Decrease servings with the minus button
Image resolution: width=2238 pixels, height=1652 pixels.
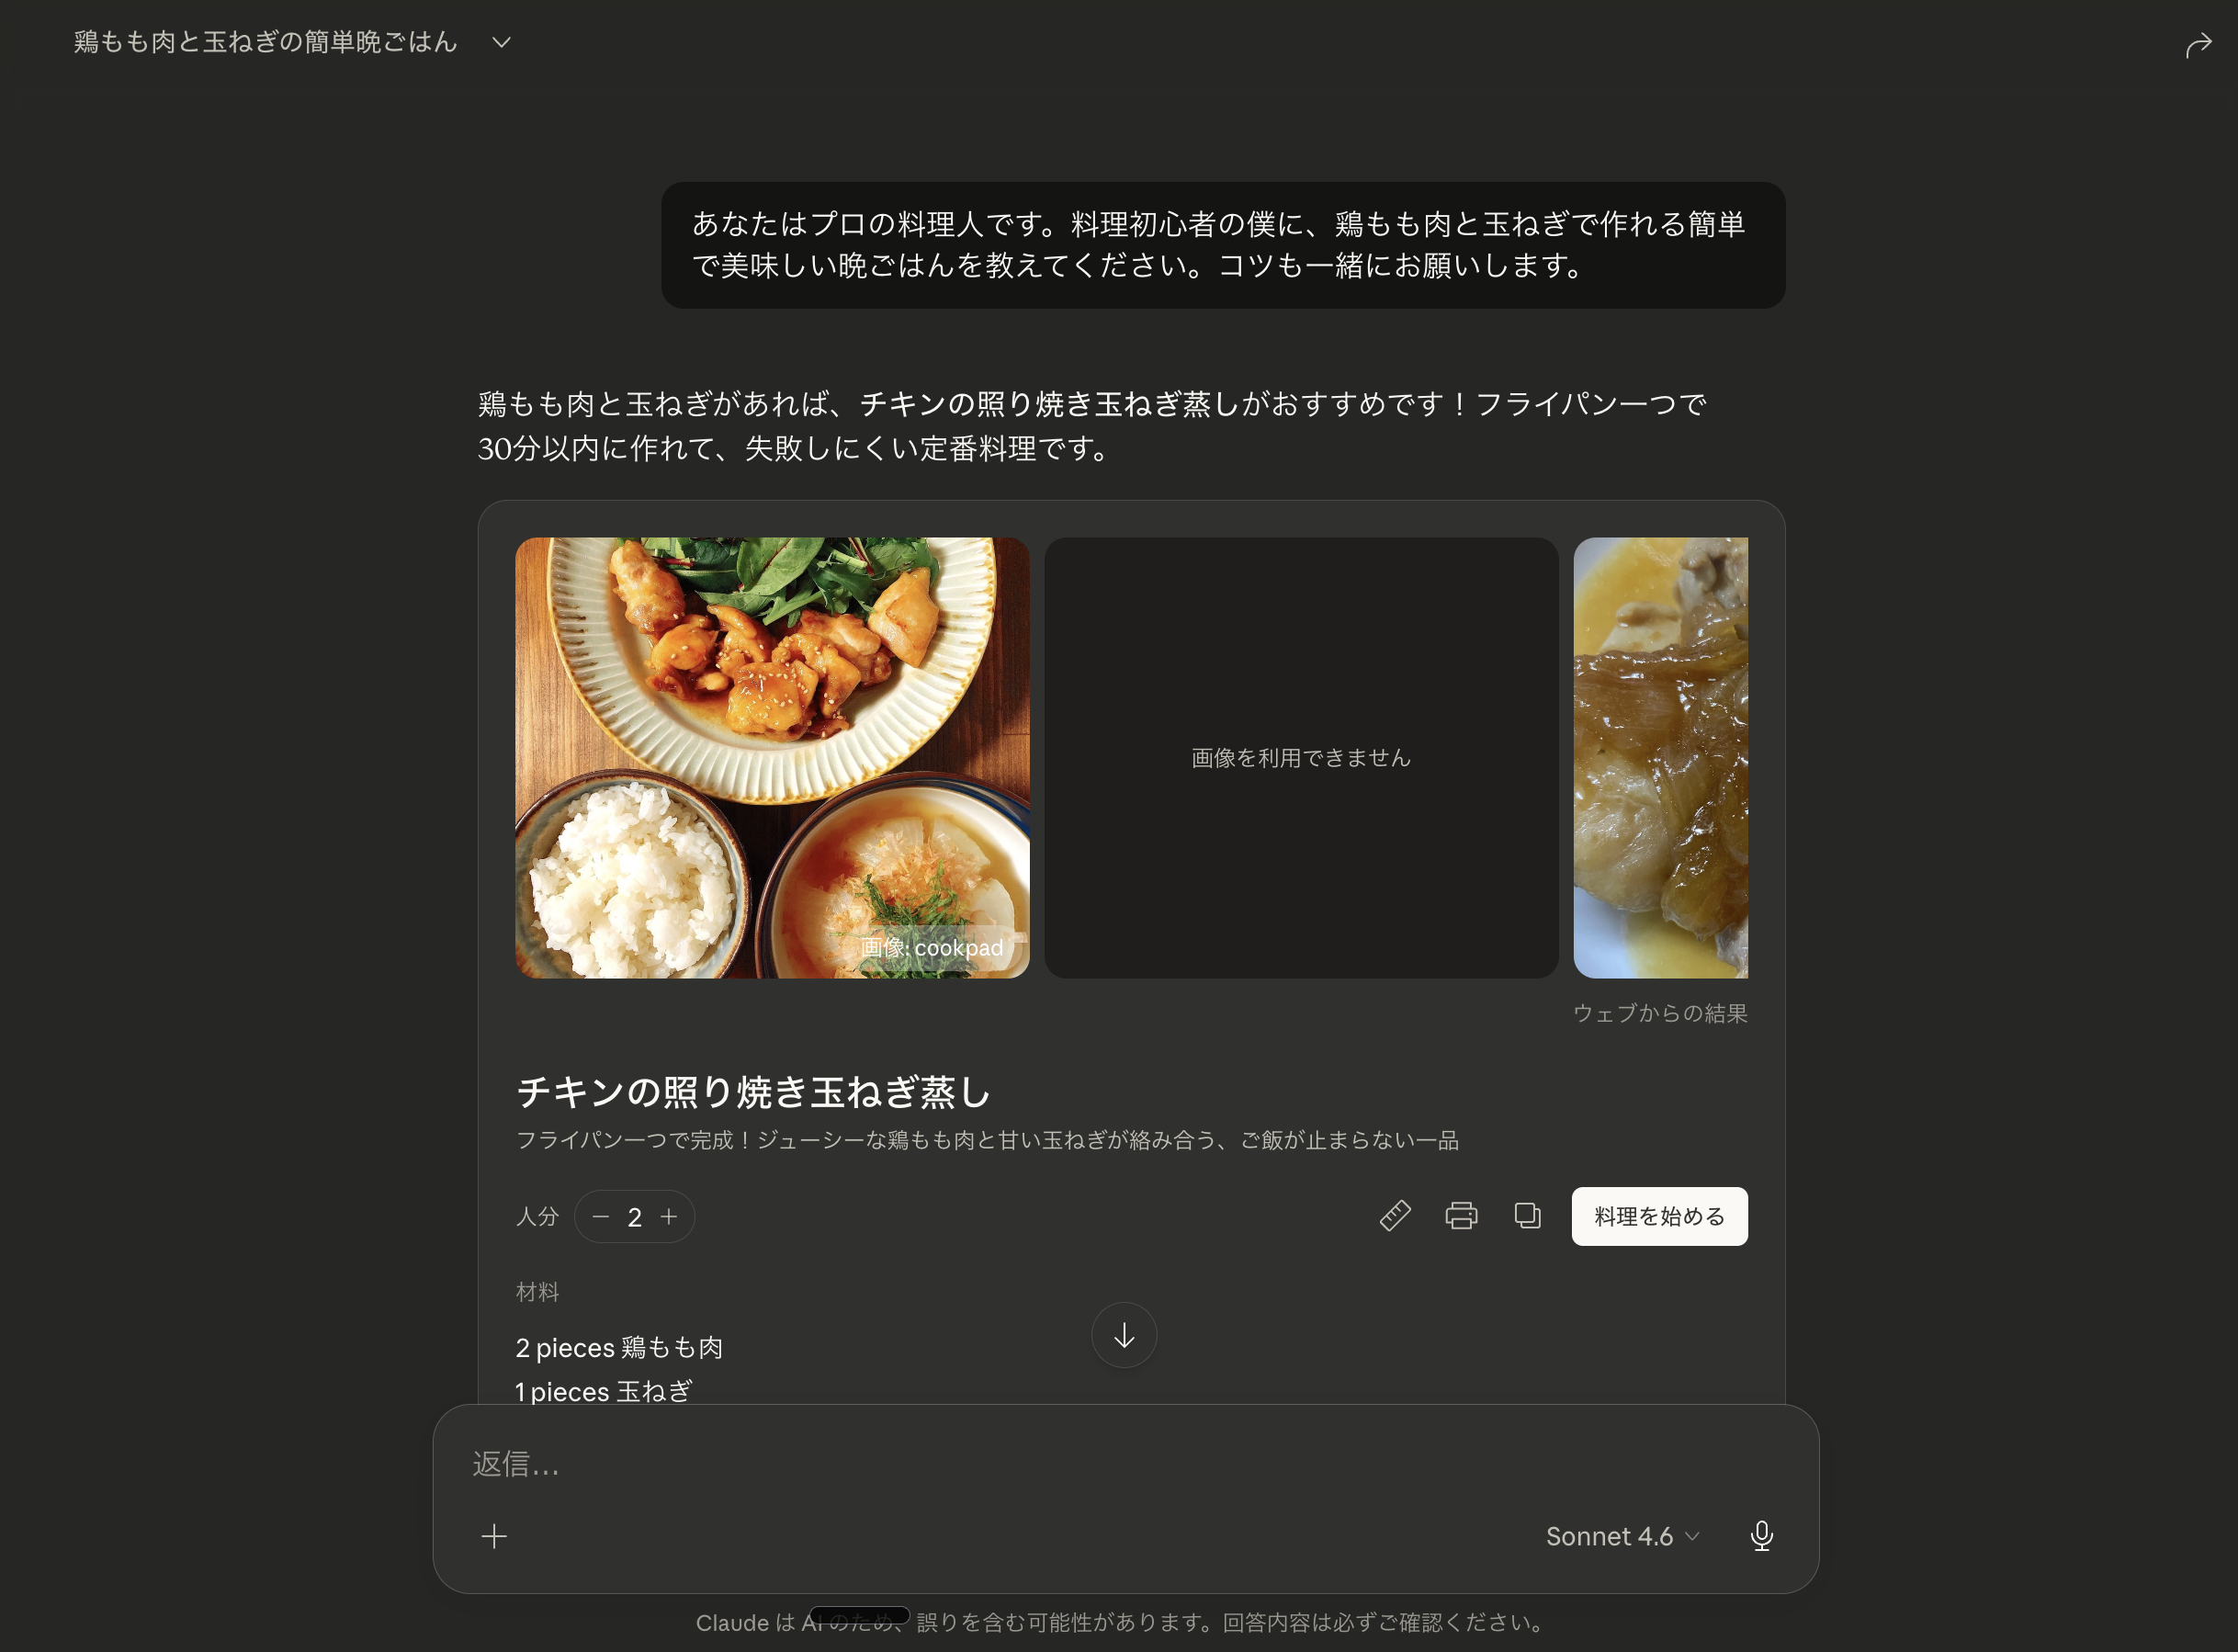tap(601, 1216)
